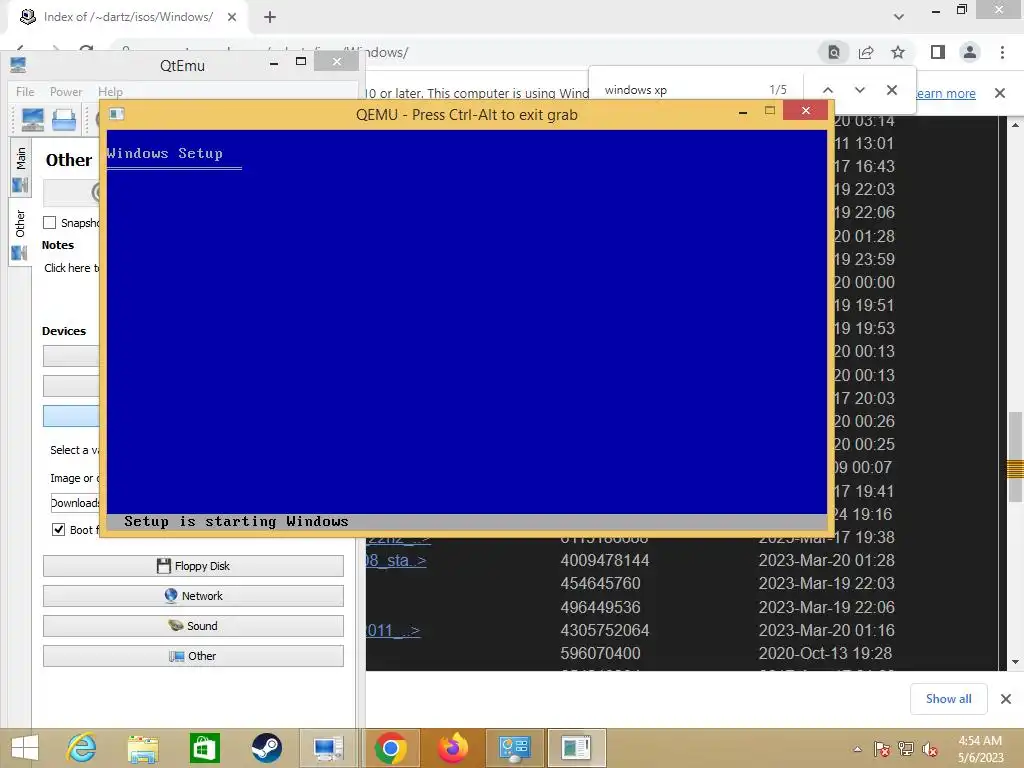
Task: Close the Chrome downloads bar
Action: [1006, 699]
